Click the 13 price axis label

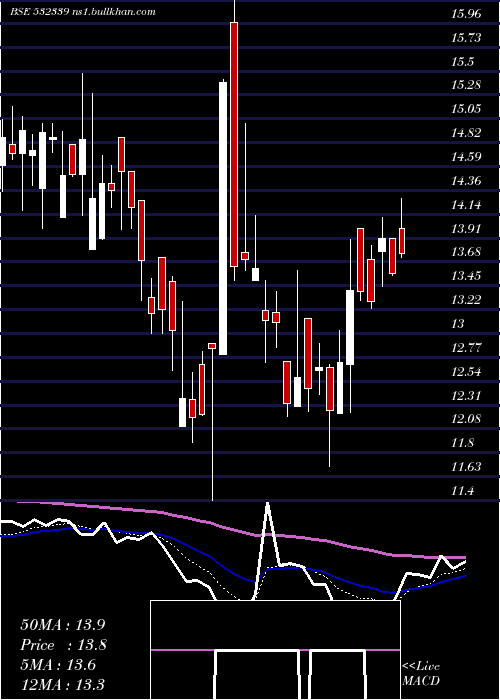(x=458, y=324)
